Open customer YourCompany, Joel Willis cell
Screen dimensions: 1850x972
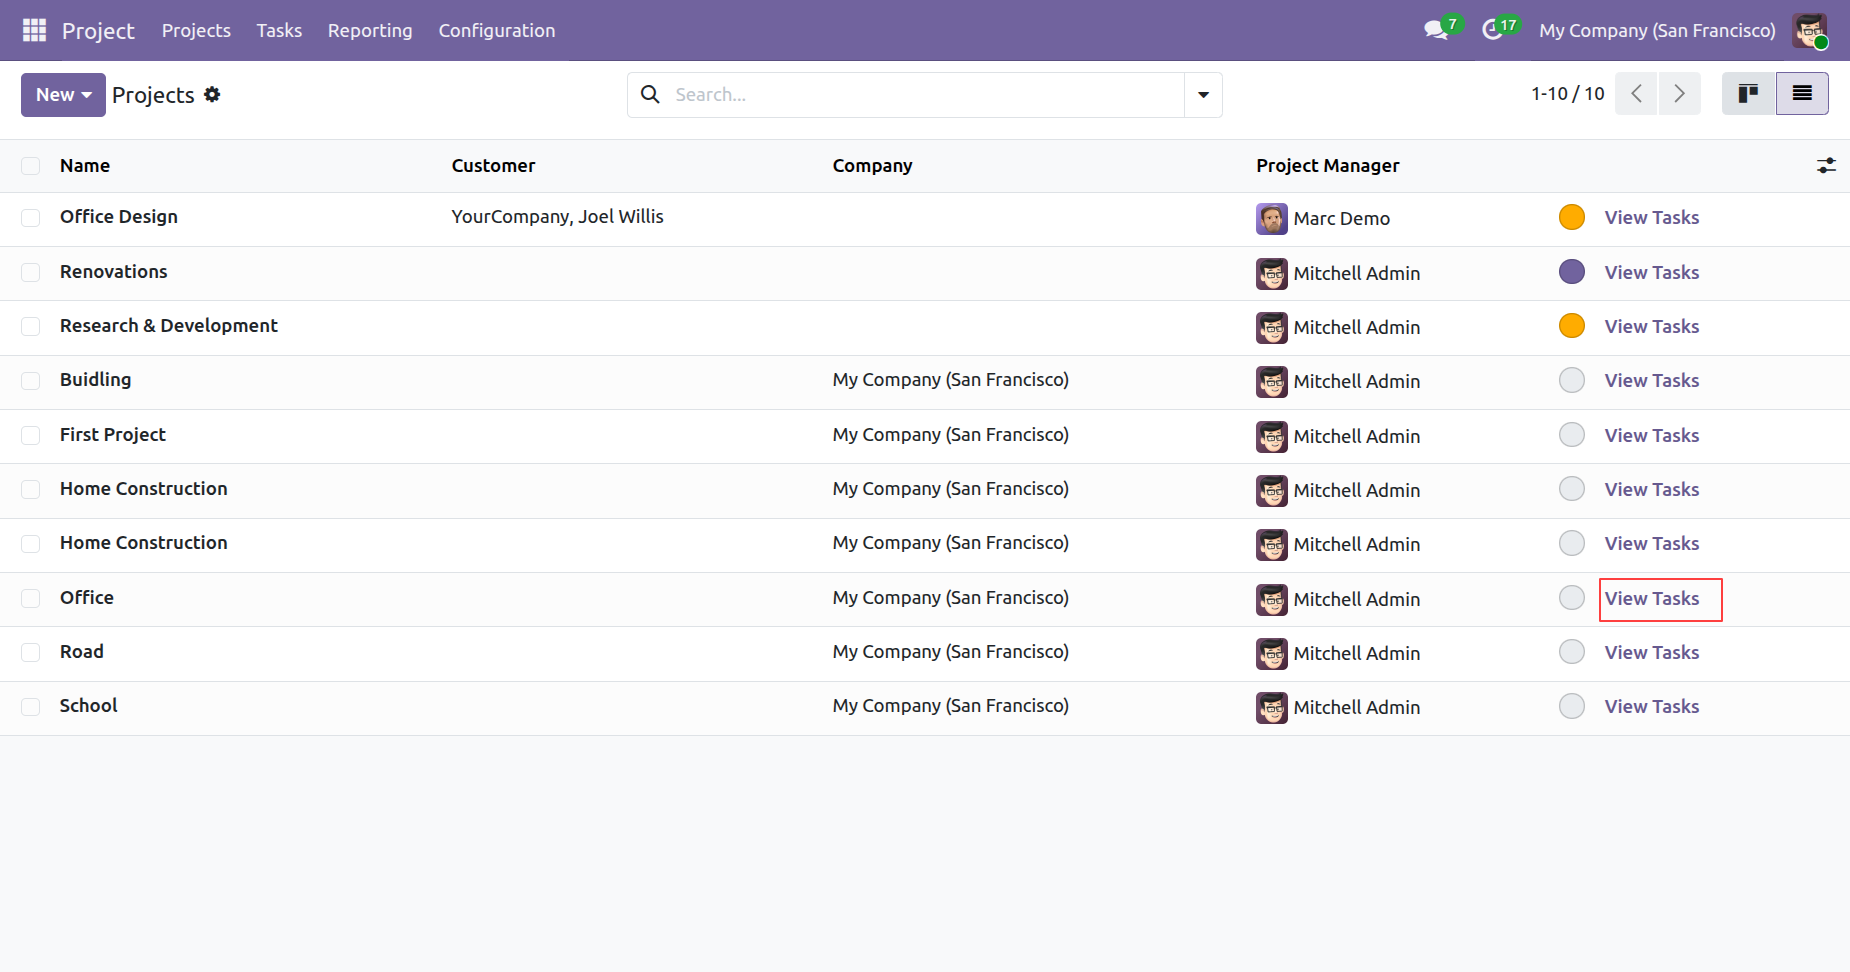tap(557, 217)
